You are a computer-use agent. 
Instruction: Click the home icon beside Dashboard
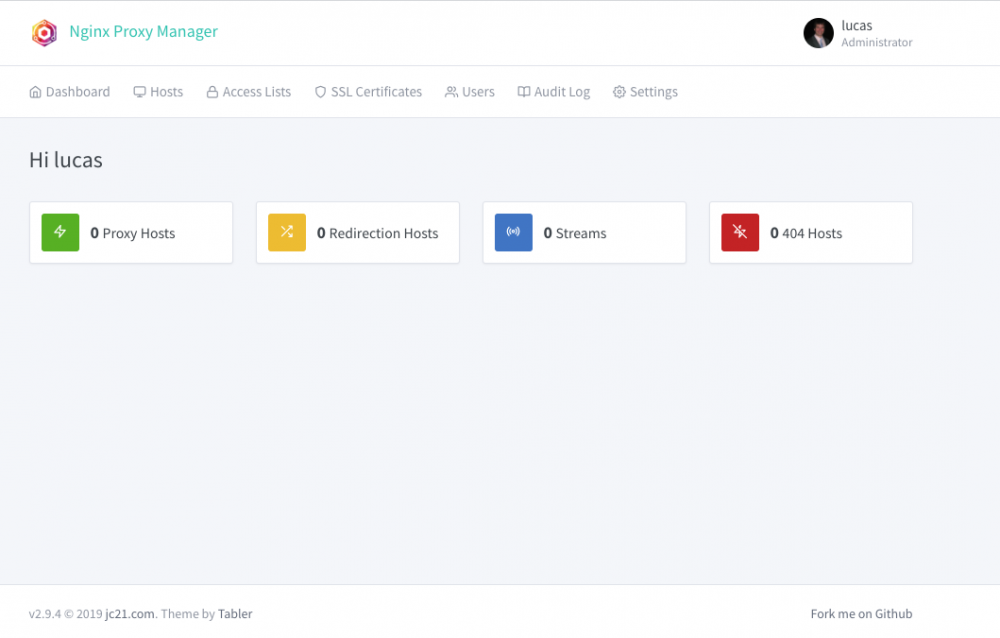click(x=36, y=92)
